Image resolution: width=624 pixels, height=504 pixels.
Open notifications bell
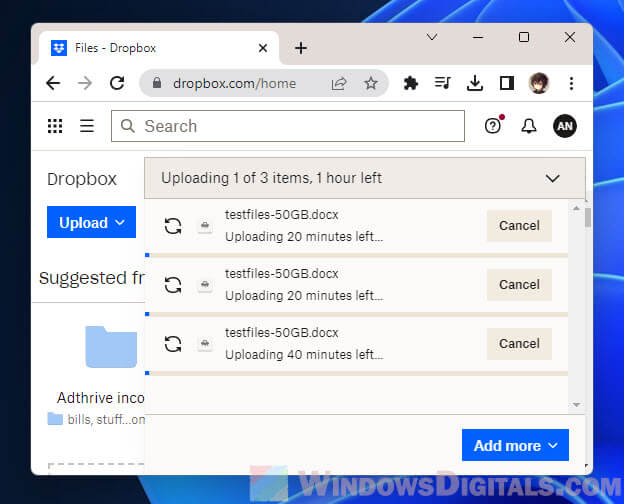click(x=529, y=126)
